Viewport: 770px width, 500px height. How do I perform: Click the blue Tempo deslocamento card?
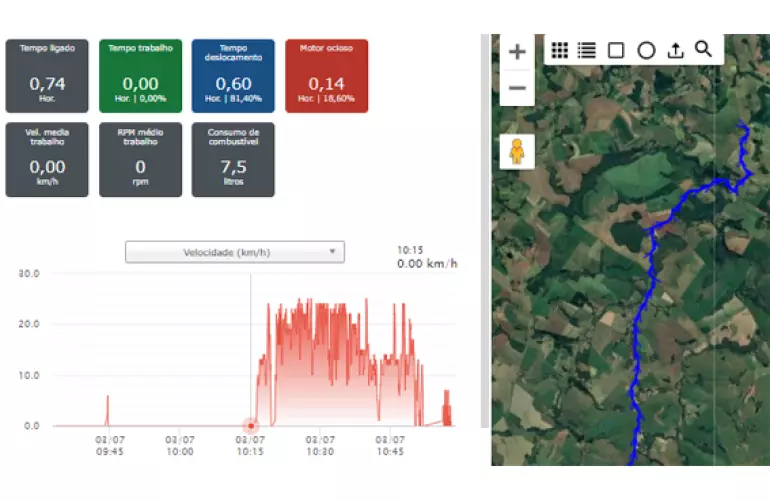point(233,76)
